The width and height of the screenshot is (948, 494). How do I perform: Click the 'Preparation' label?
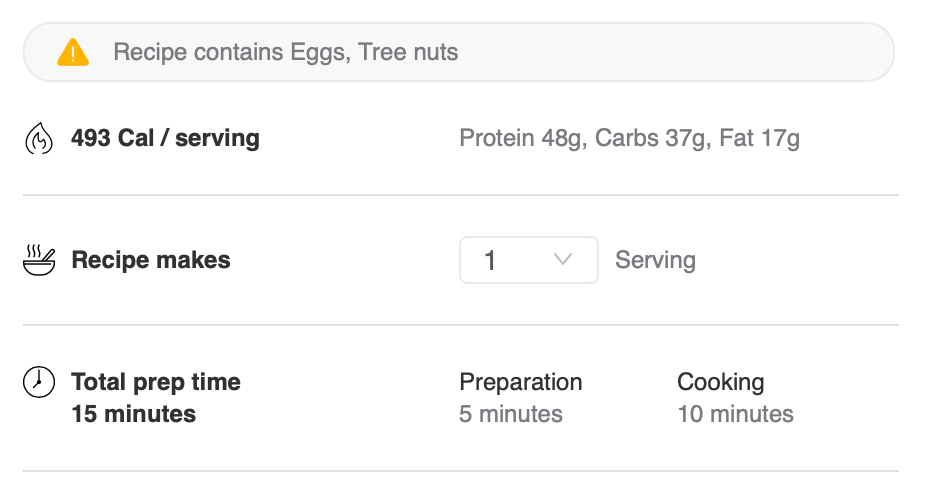coord(520,382)
